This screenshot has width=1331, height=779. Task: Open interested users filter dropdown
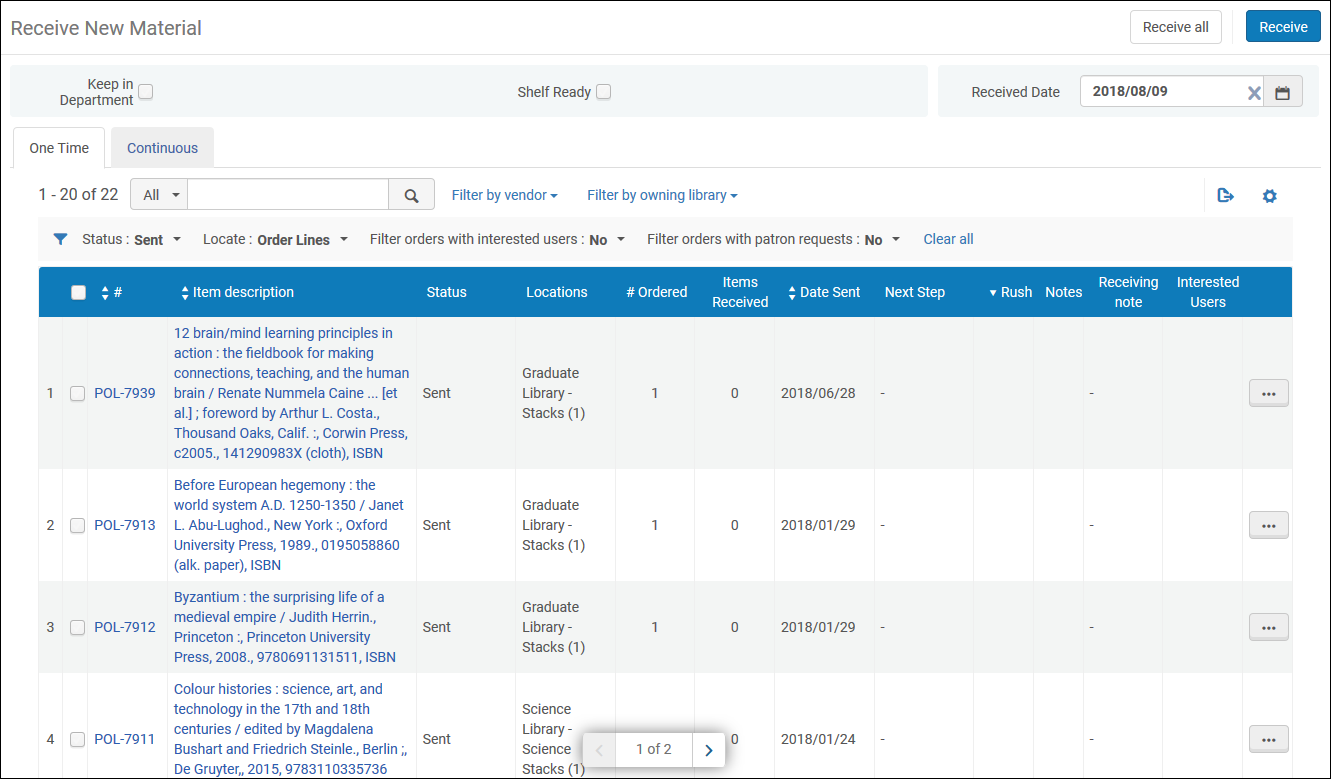pyautogui.click(x=497, y=240)
